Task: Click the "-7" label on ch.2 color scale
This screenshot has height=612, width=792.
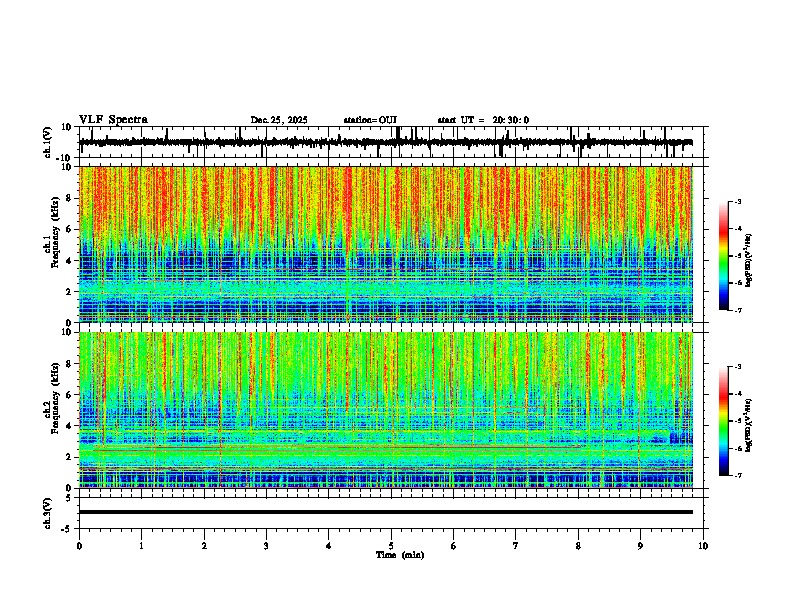Action: coord(738,475)
